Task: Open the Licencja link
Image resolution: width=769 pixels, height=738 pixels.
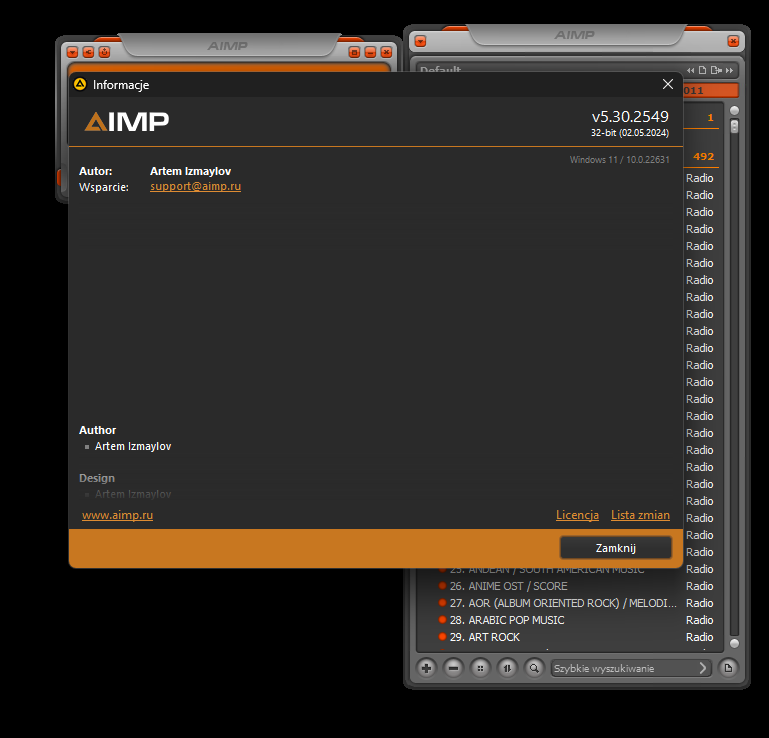Action: click(577, 515)
